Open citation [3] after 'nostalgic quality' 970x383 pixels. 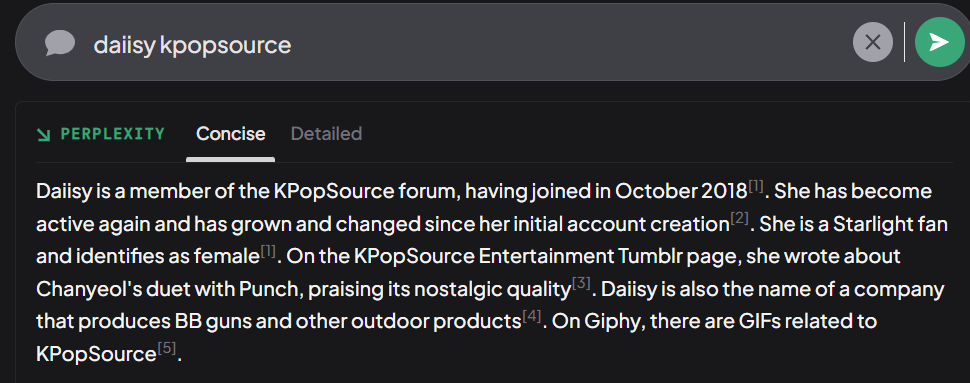(x=582, y=284)
